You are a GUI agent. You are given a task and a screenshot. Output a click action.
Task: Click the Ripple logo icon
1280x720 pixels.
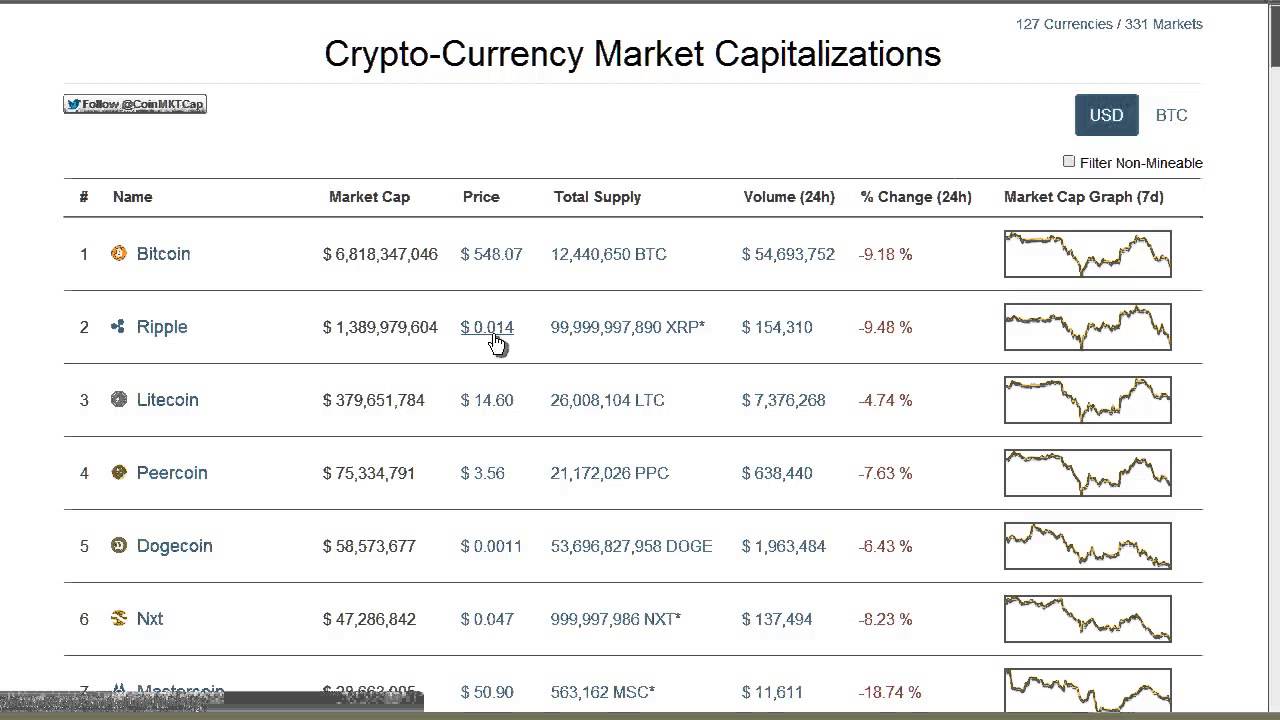(118, 326)
